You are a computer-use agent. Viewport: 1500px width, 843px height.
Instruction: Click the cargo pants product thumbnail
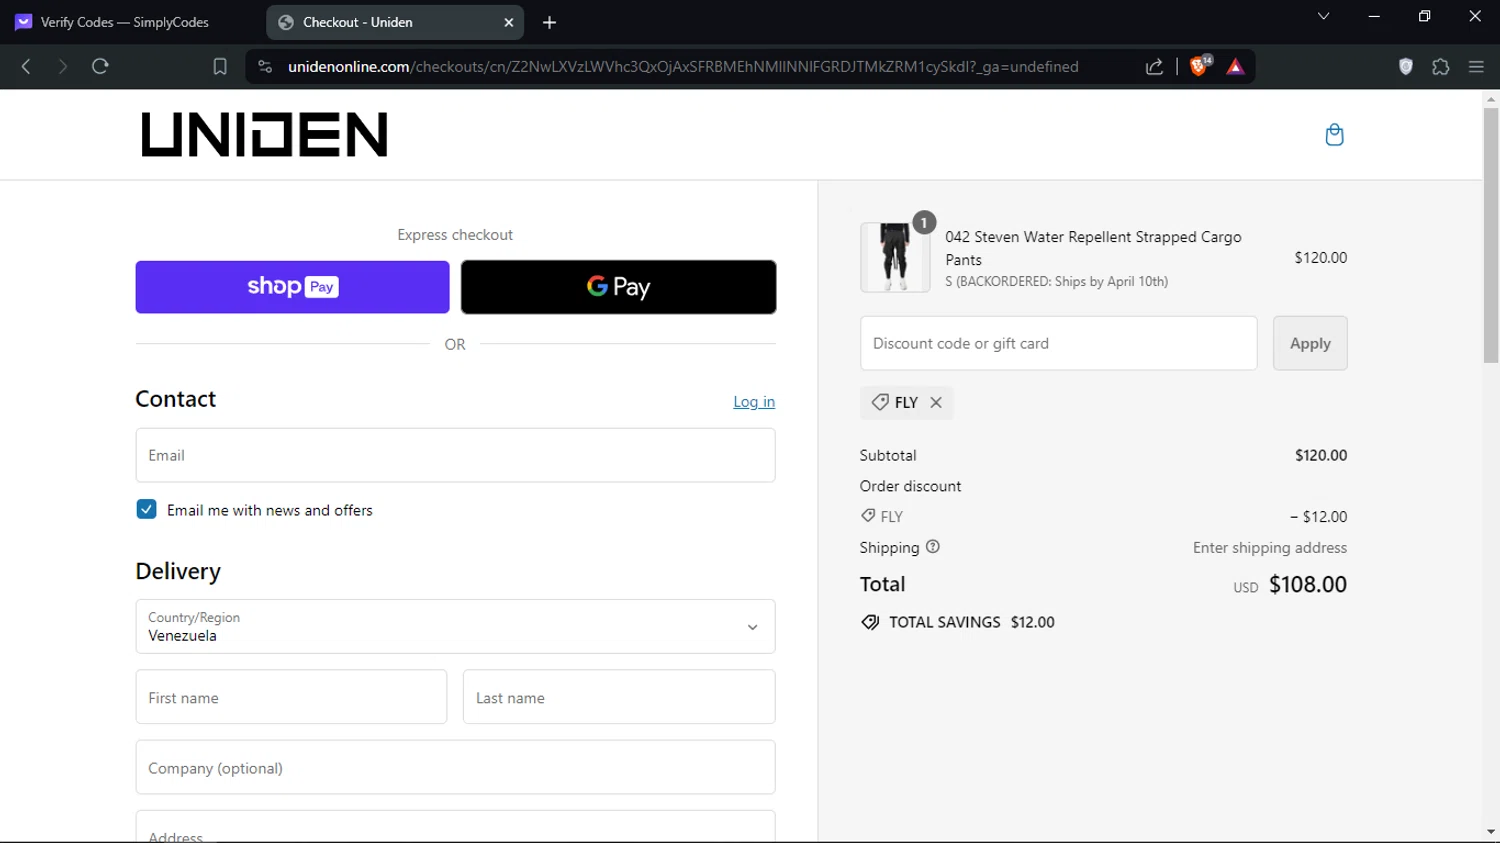pyautogui.click(x=895, y=257)
